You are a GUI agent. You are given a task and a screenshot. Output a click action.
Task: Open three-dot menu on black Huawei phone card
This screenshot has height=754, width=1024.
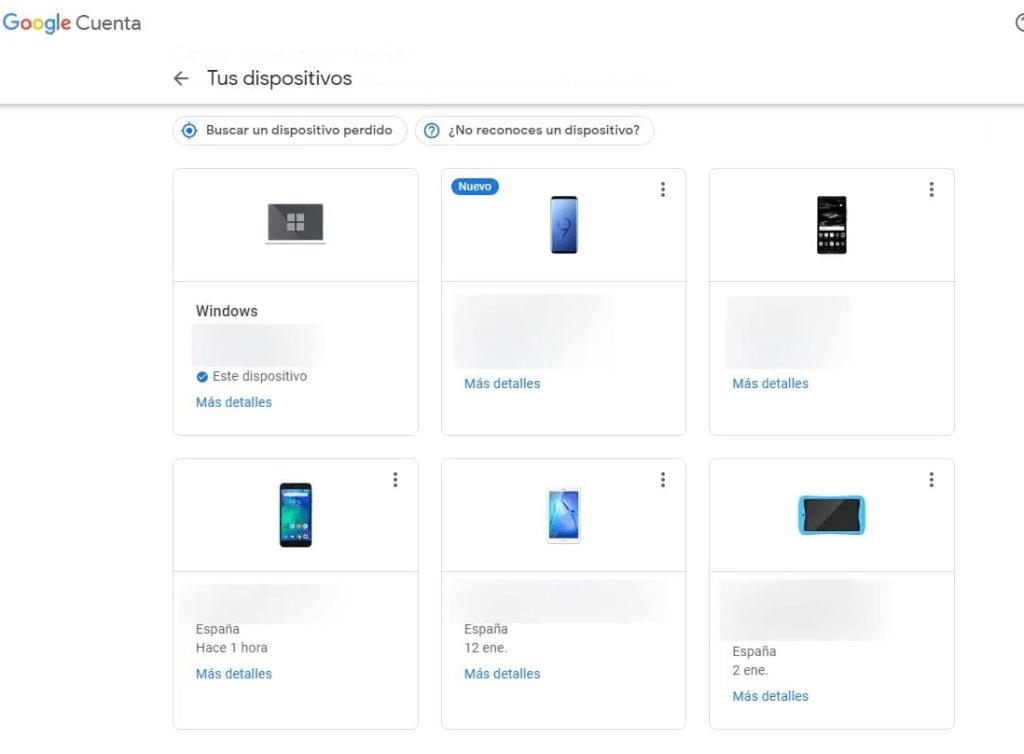(931, 190)
